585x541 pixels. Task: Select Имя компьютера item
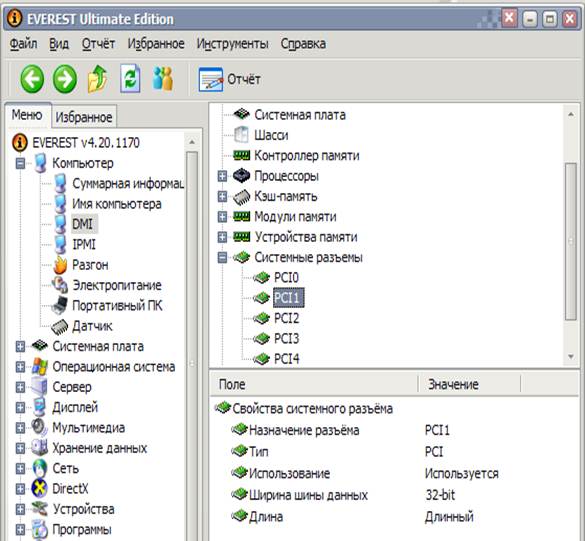click(x=117, y=204)
